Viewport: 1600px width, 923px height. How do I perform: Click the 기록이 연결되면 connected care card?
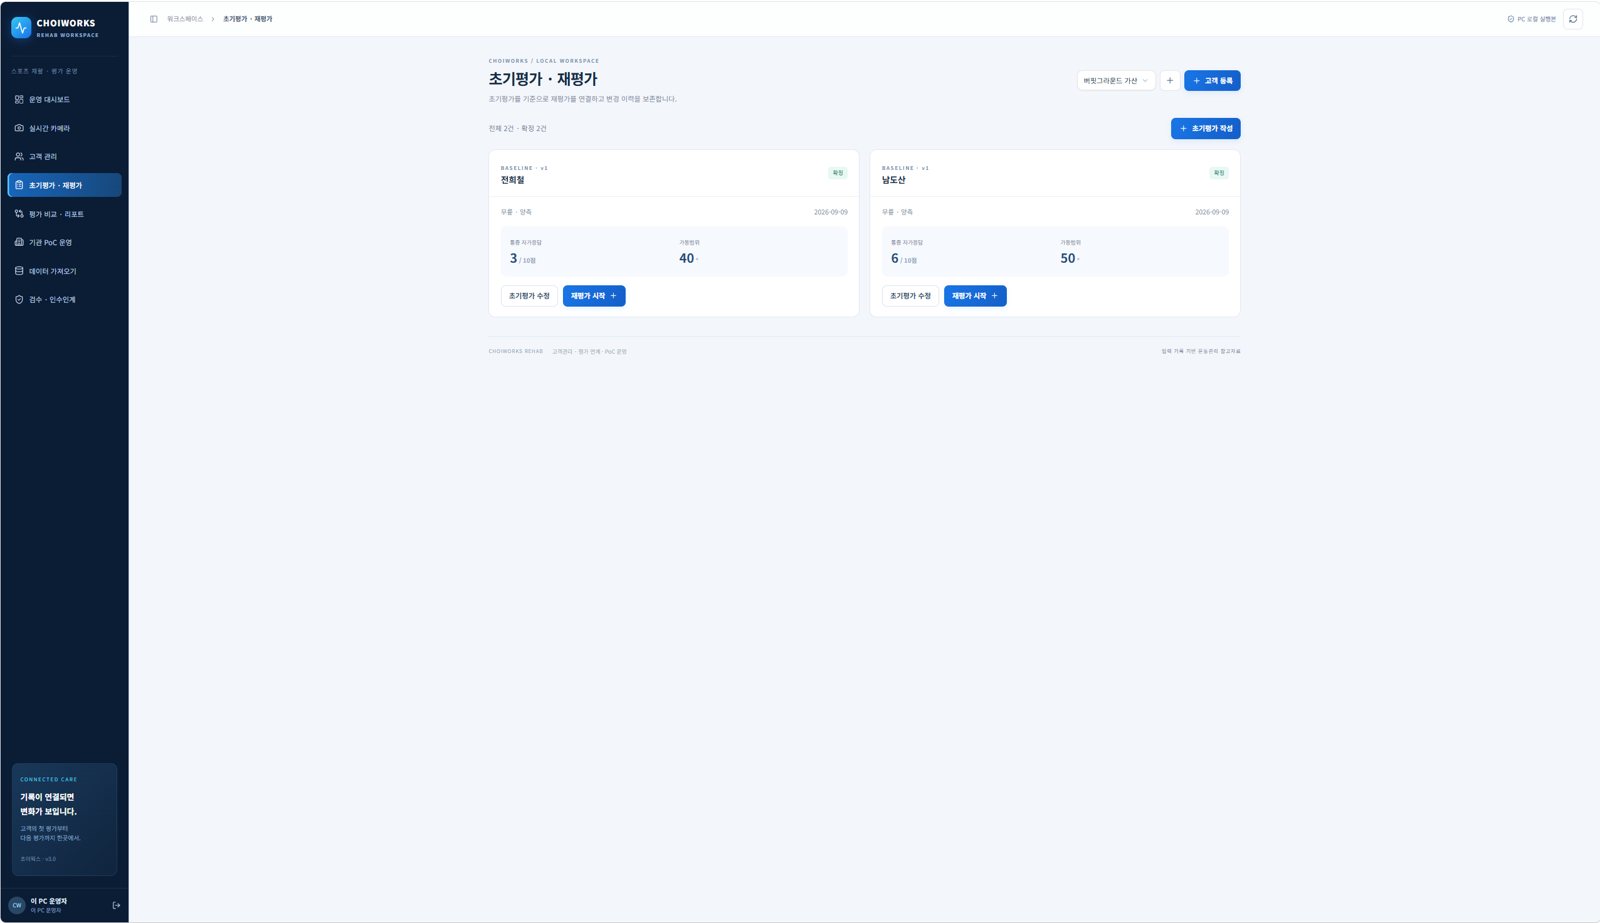pyautogui.click(x=64, y=819)
